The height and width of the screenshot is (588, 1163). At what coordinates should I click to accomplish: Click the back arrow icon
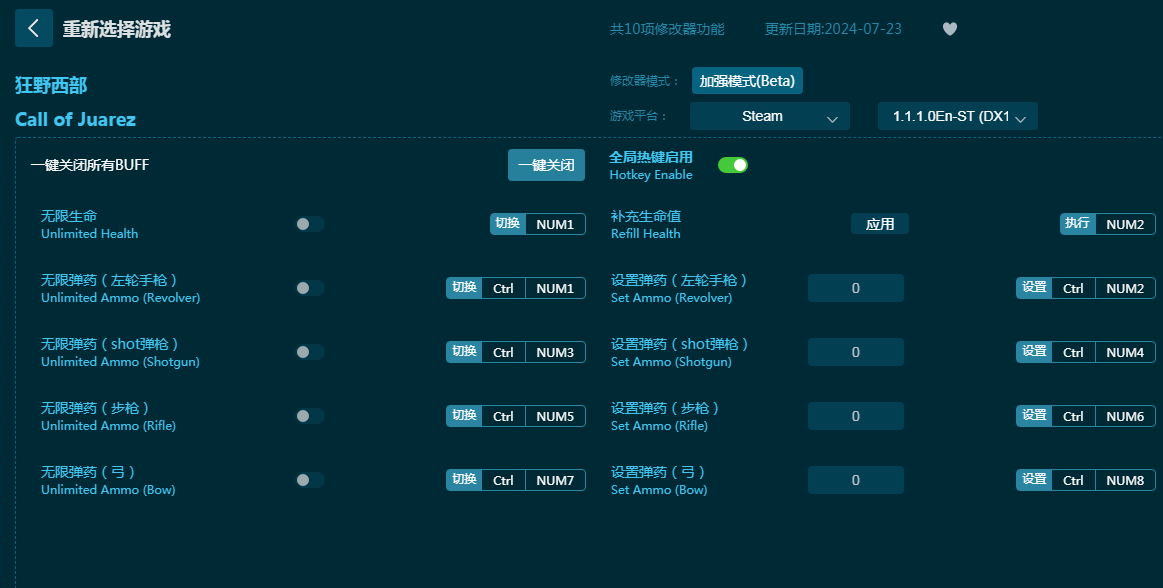coord(33,28)
